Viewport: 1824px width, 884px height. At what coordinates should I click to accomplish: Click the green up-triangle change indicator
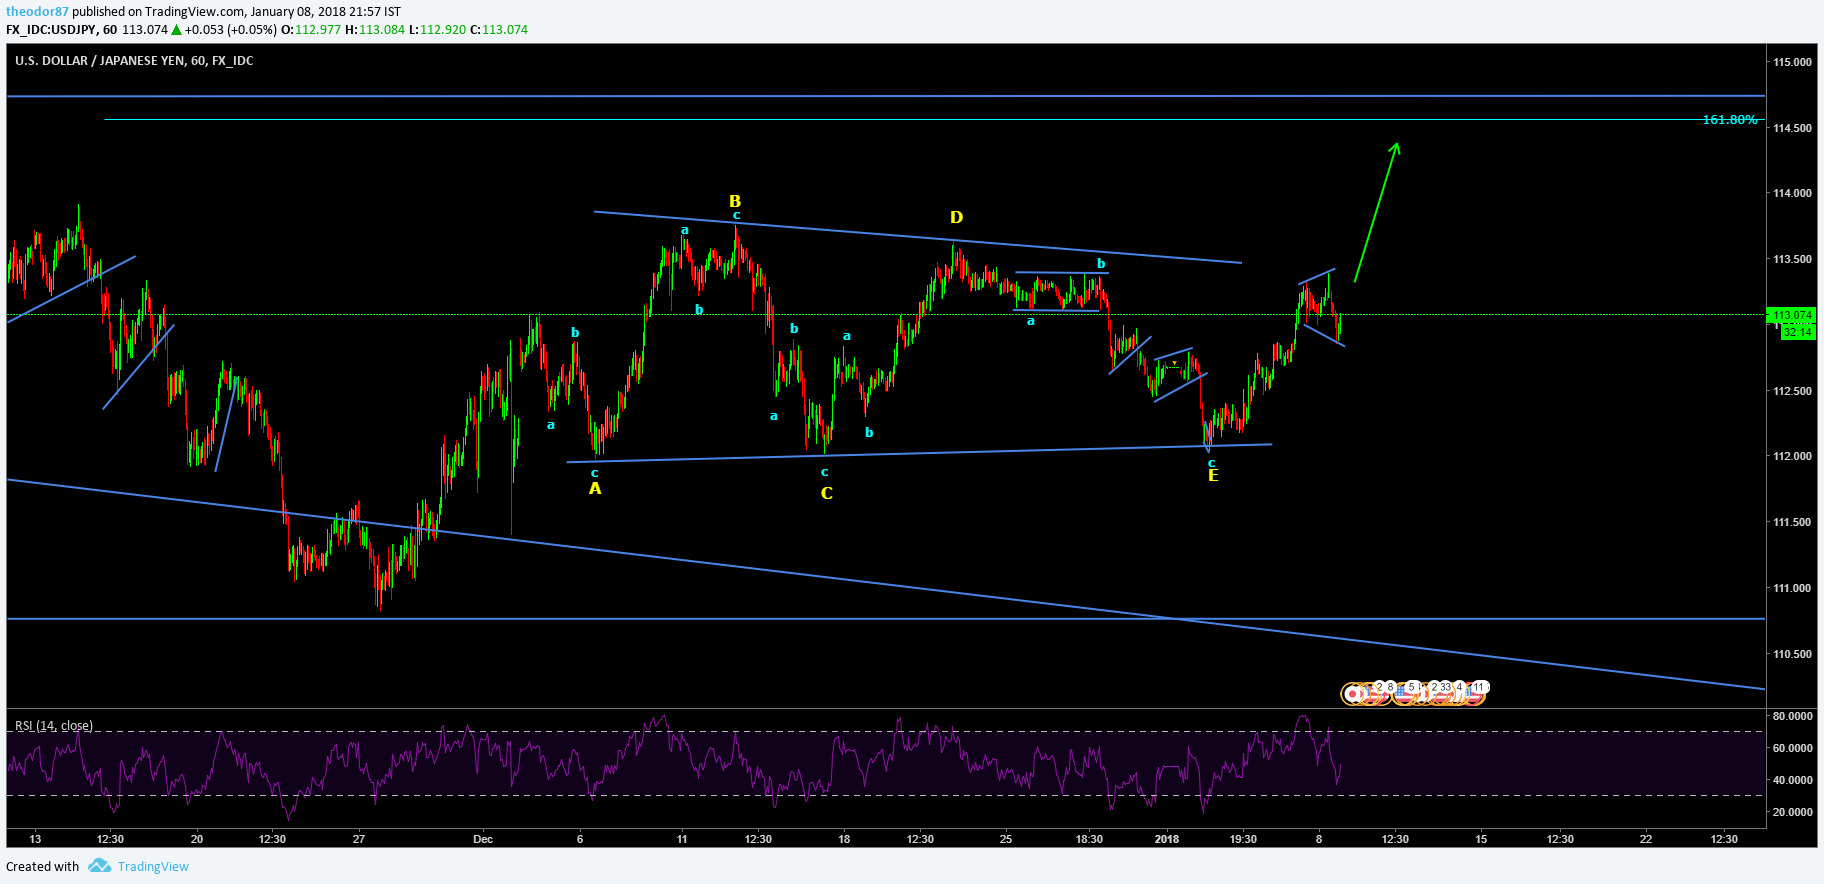[x=177, y=30]
